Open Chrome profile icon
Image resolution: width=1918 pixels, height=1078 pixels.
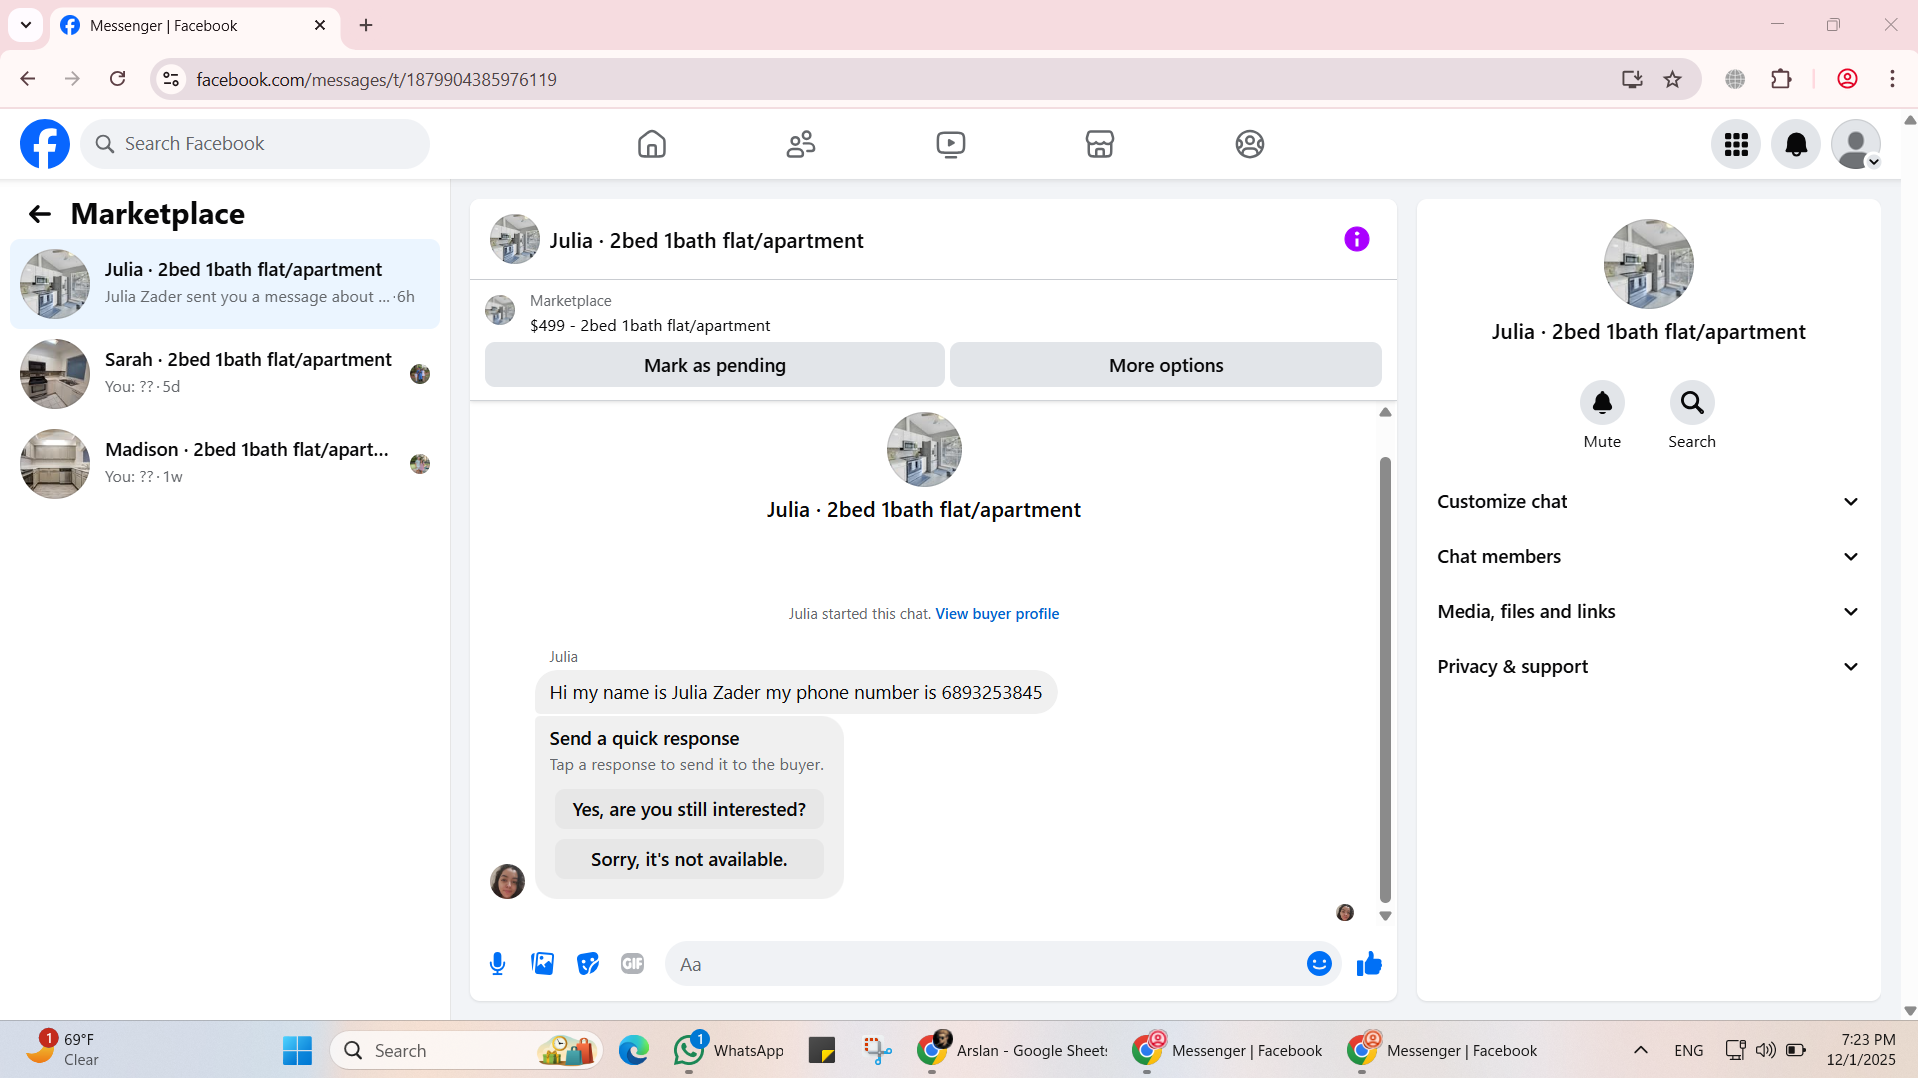pos(1847,79)
